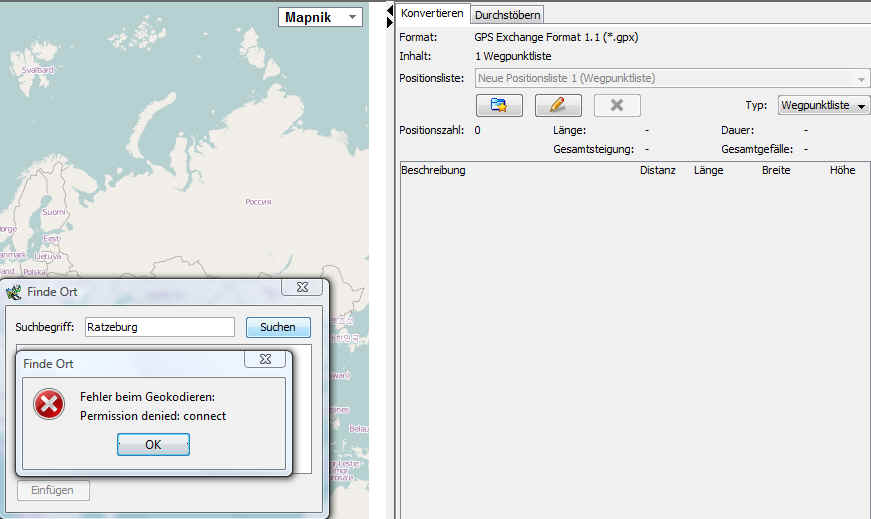Click the open file folder icon button
This screenshot has height=519, width=871.
click(499, 105)
